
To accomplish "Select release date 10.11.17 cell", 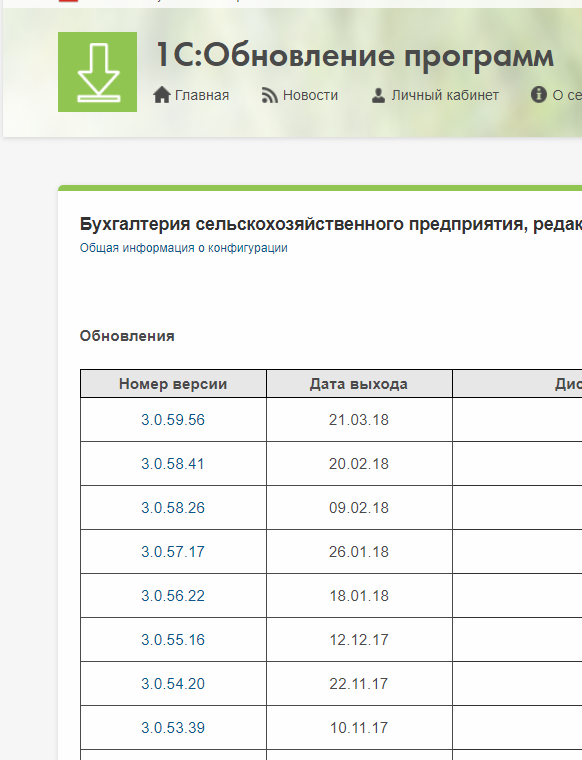I will point(359,728).
